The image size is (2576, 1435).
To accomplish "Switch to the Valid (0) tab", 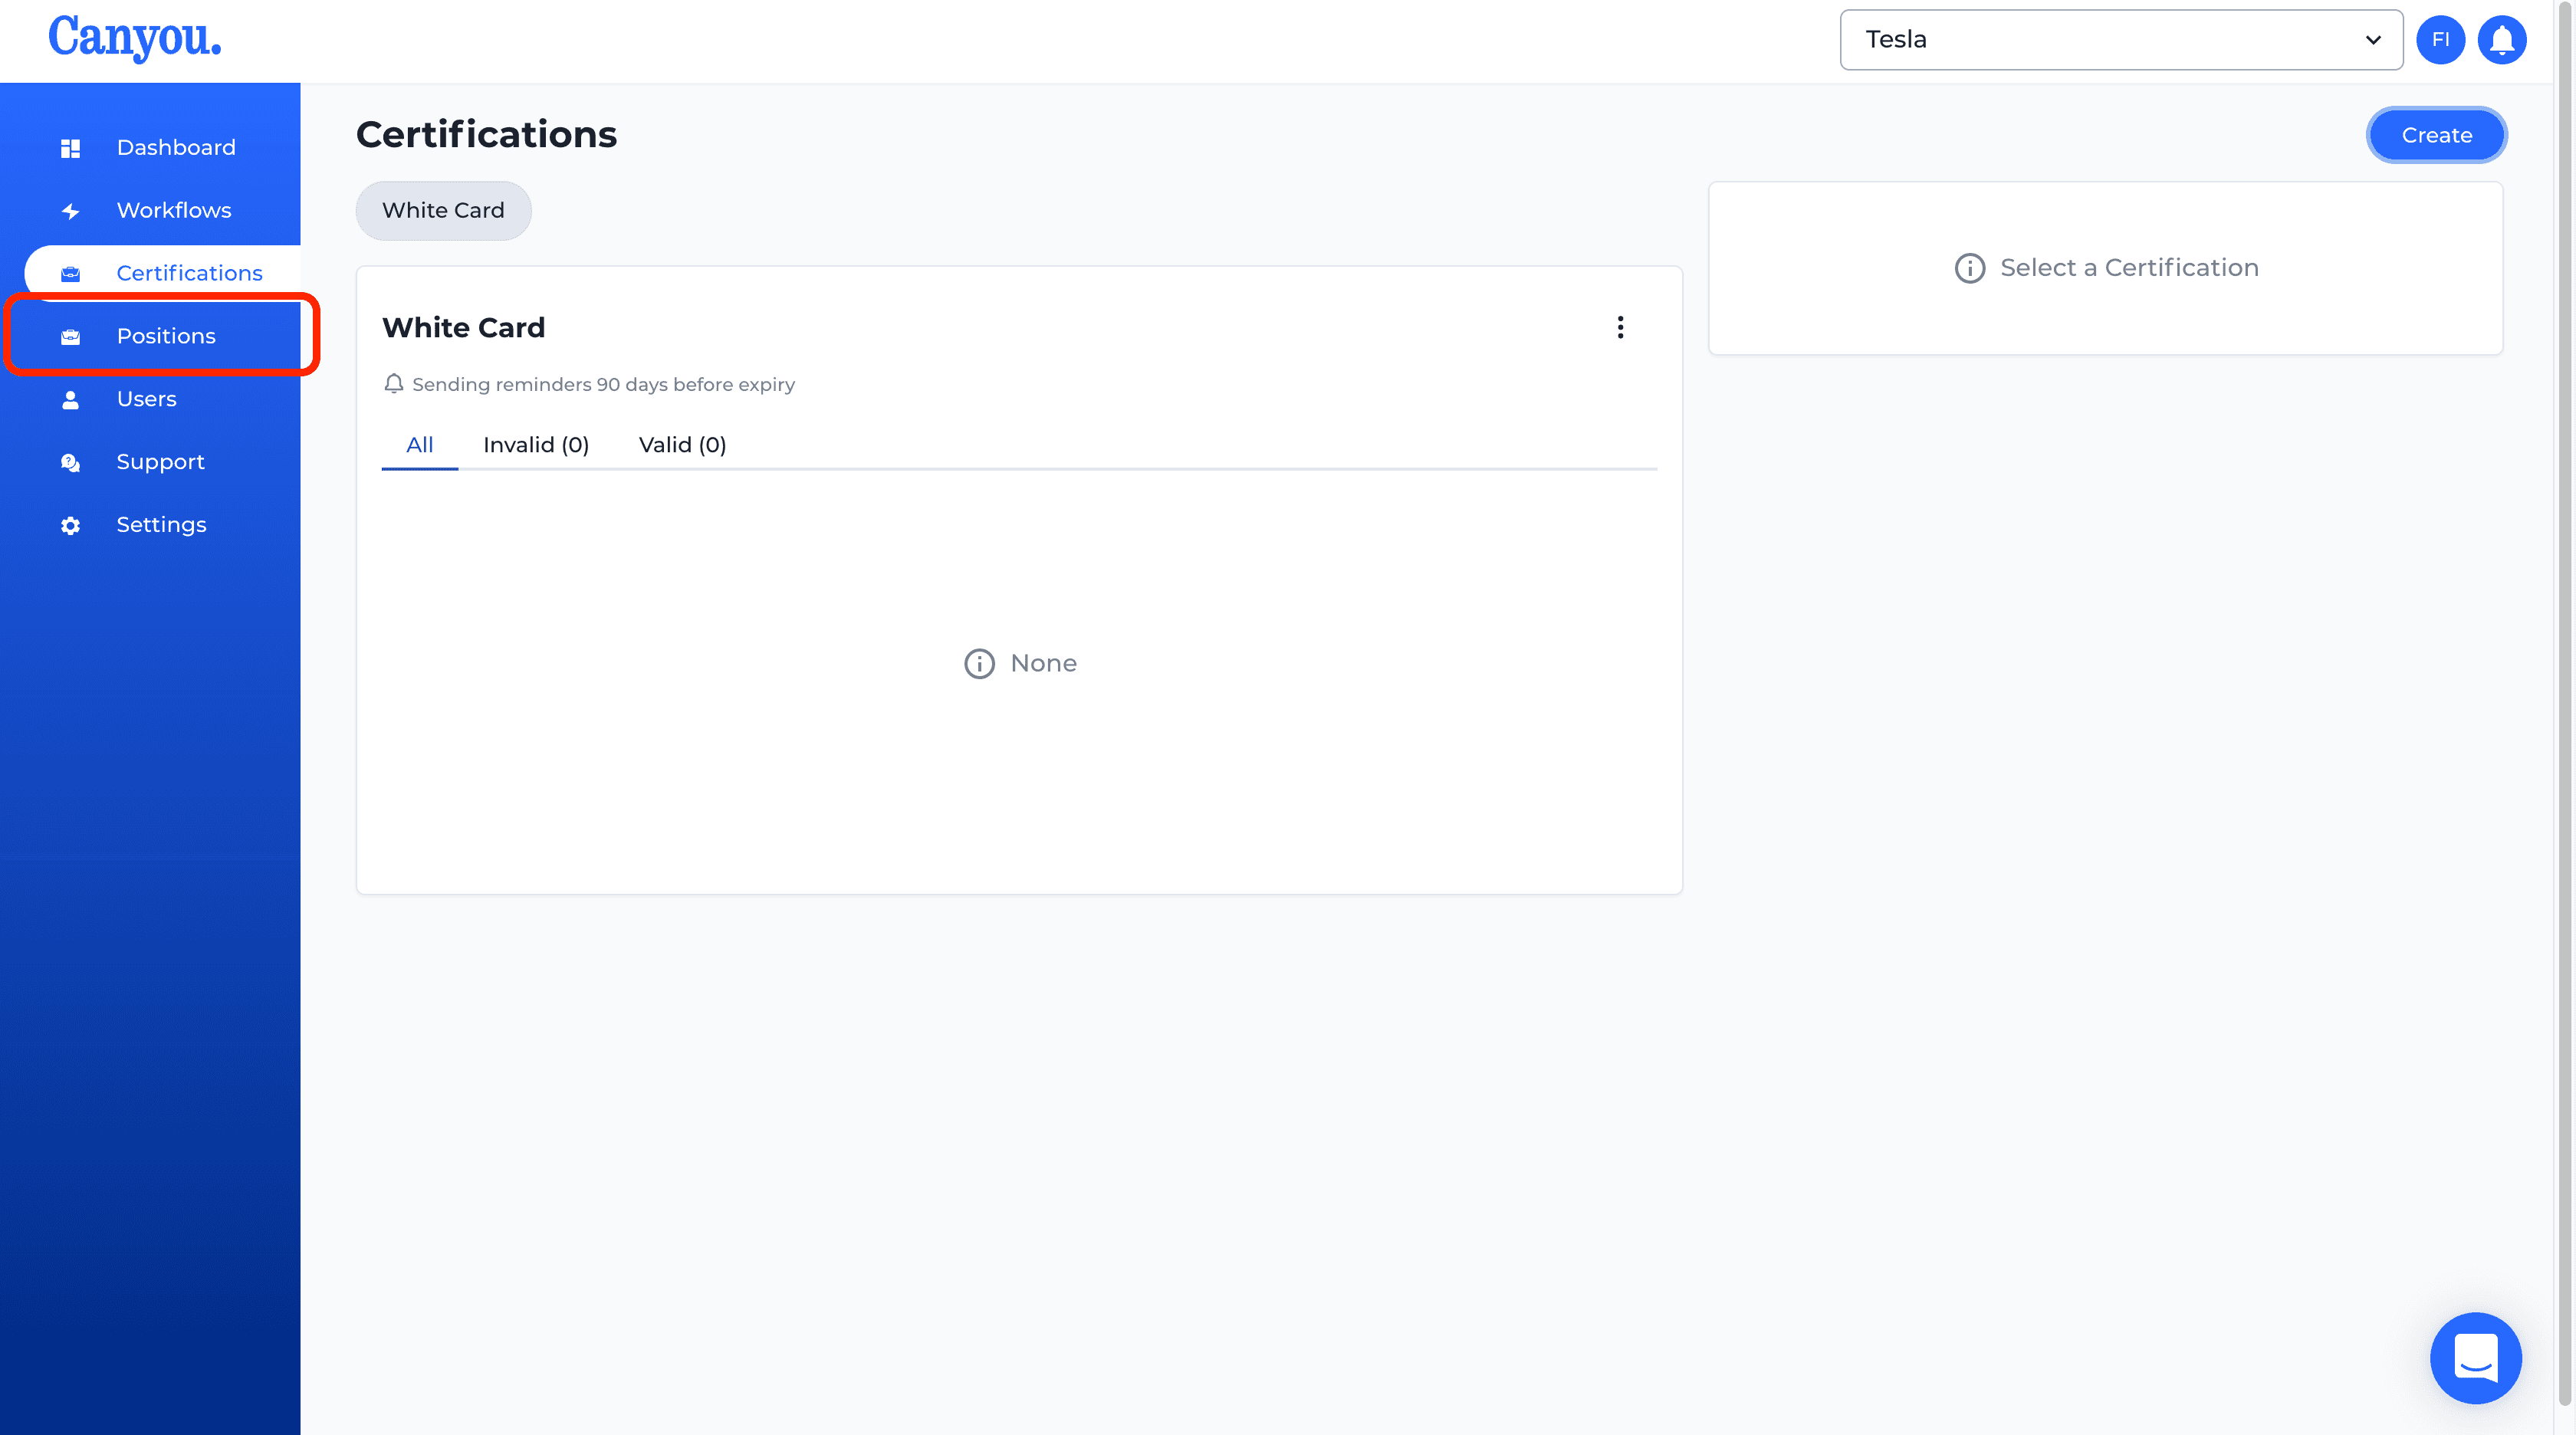I will [x=682, y=445].
